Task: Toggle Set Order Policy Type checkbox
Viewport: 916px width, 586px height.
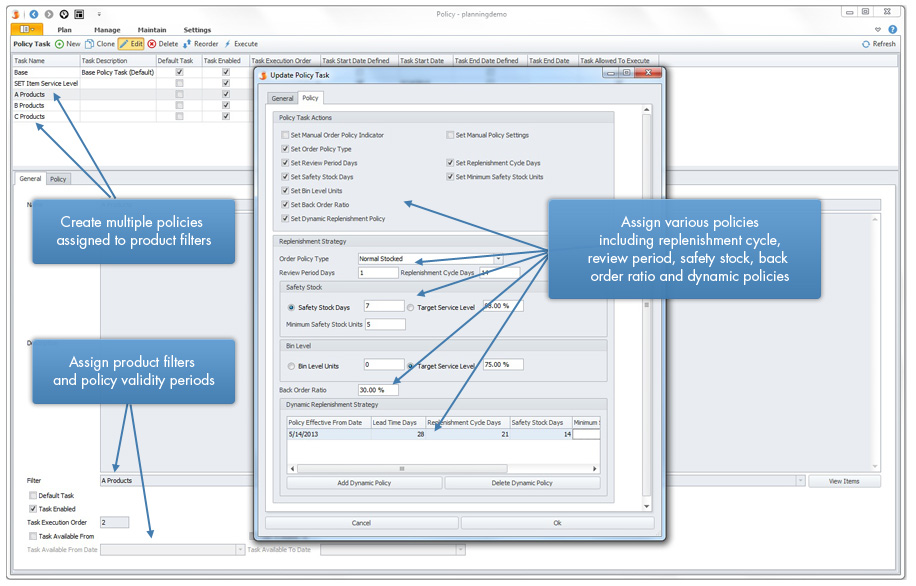Action: tap(285, 149)
